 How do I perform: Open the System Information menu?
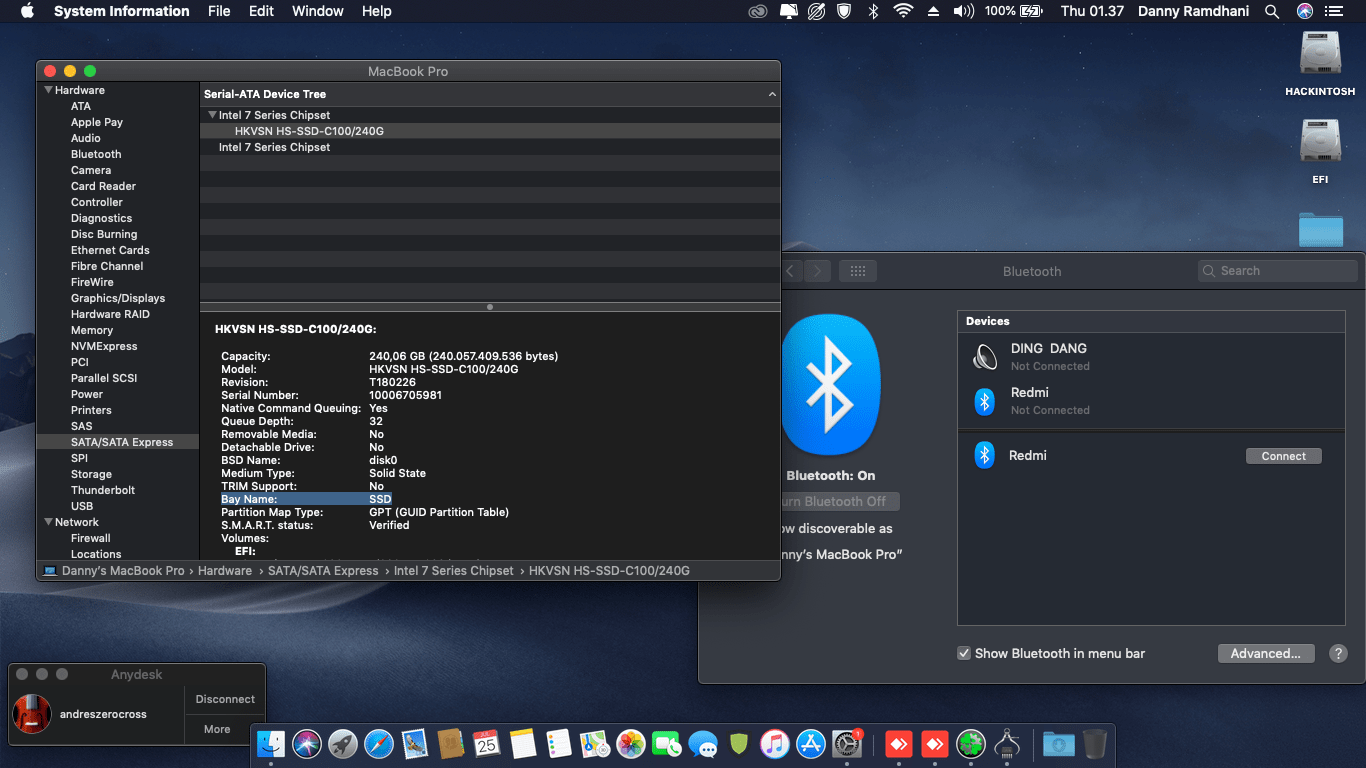point(121,11)
